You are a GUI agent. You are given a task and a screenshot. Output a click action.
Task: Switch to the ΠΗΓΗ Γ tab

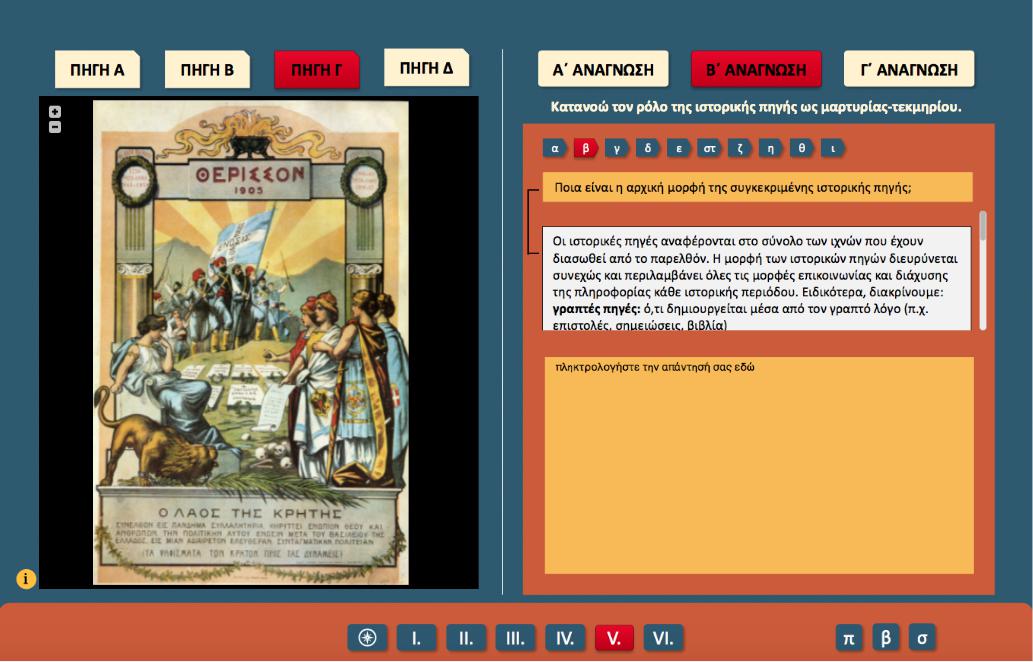[x=317, y=69]
